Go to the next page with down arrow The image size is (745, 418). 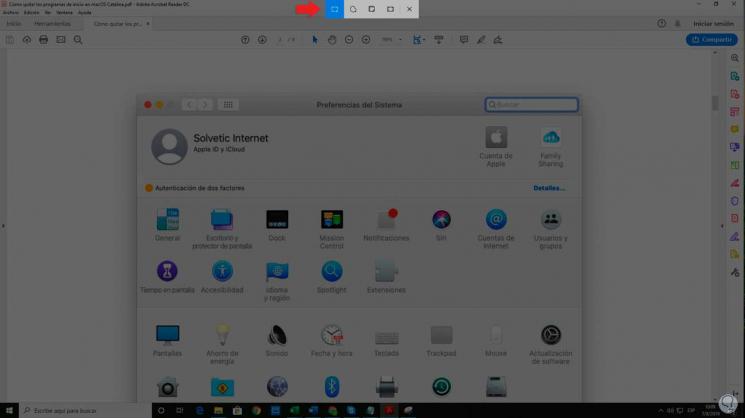point(262,40)
